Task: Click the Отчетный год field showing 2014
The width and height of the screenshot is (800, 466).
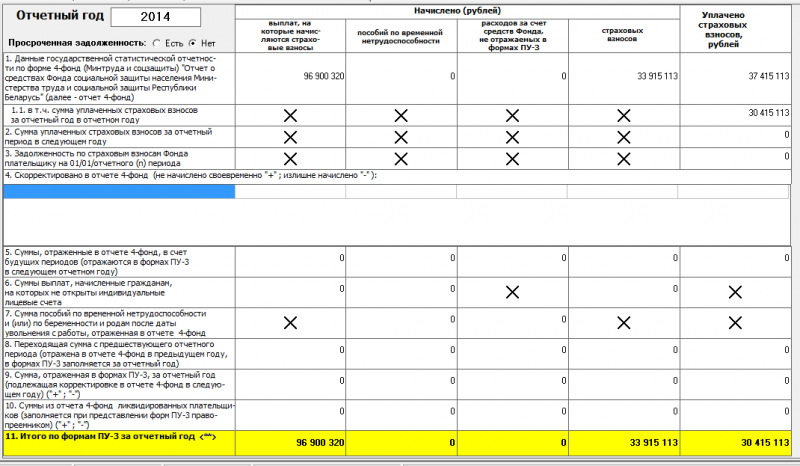Action: point(155,17)
